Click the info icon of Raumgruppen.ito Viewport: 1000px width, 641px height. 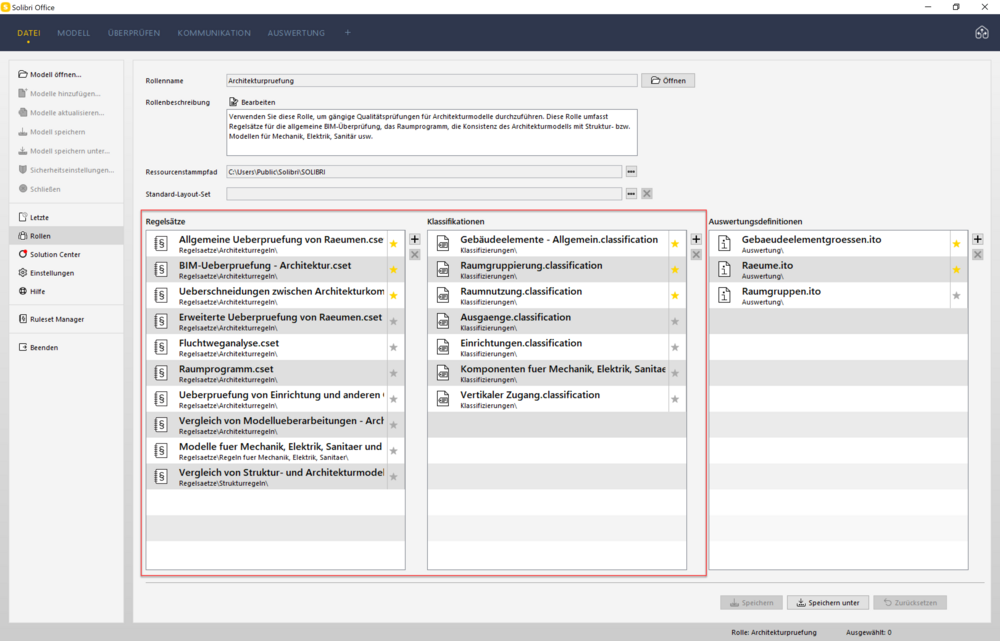(x=724, y=295)
